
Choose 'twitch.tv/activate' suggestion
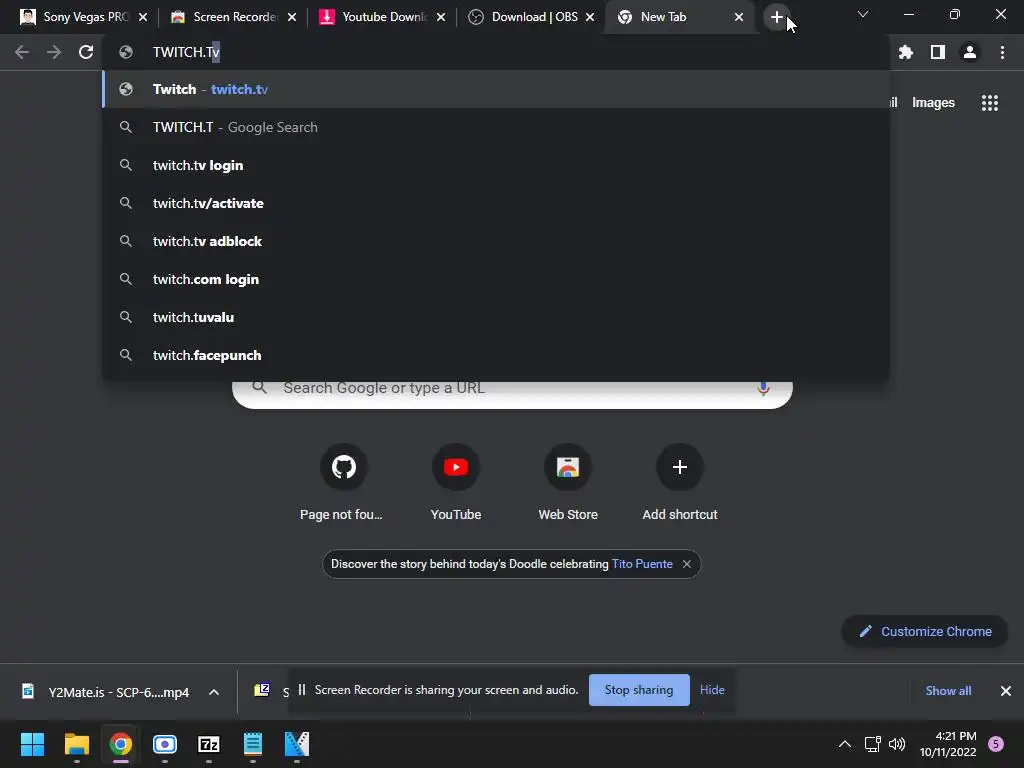click(x=496, y=203)
